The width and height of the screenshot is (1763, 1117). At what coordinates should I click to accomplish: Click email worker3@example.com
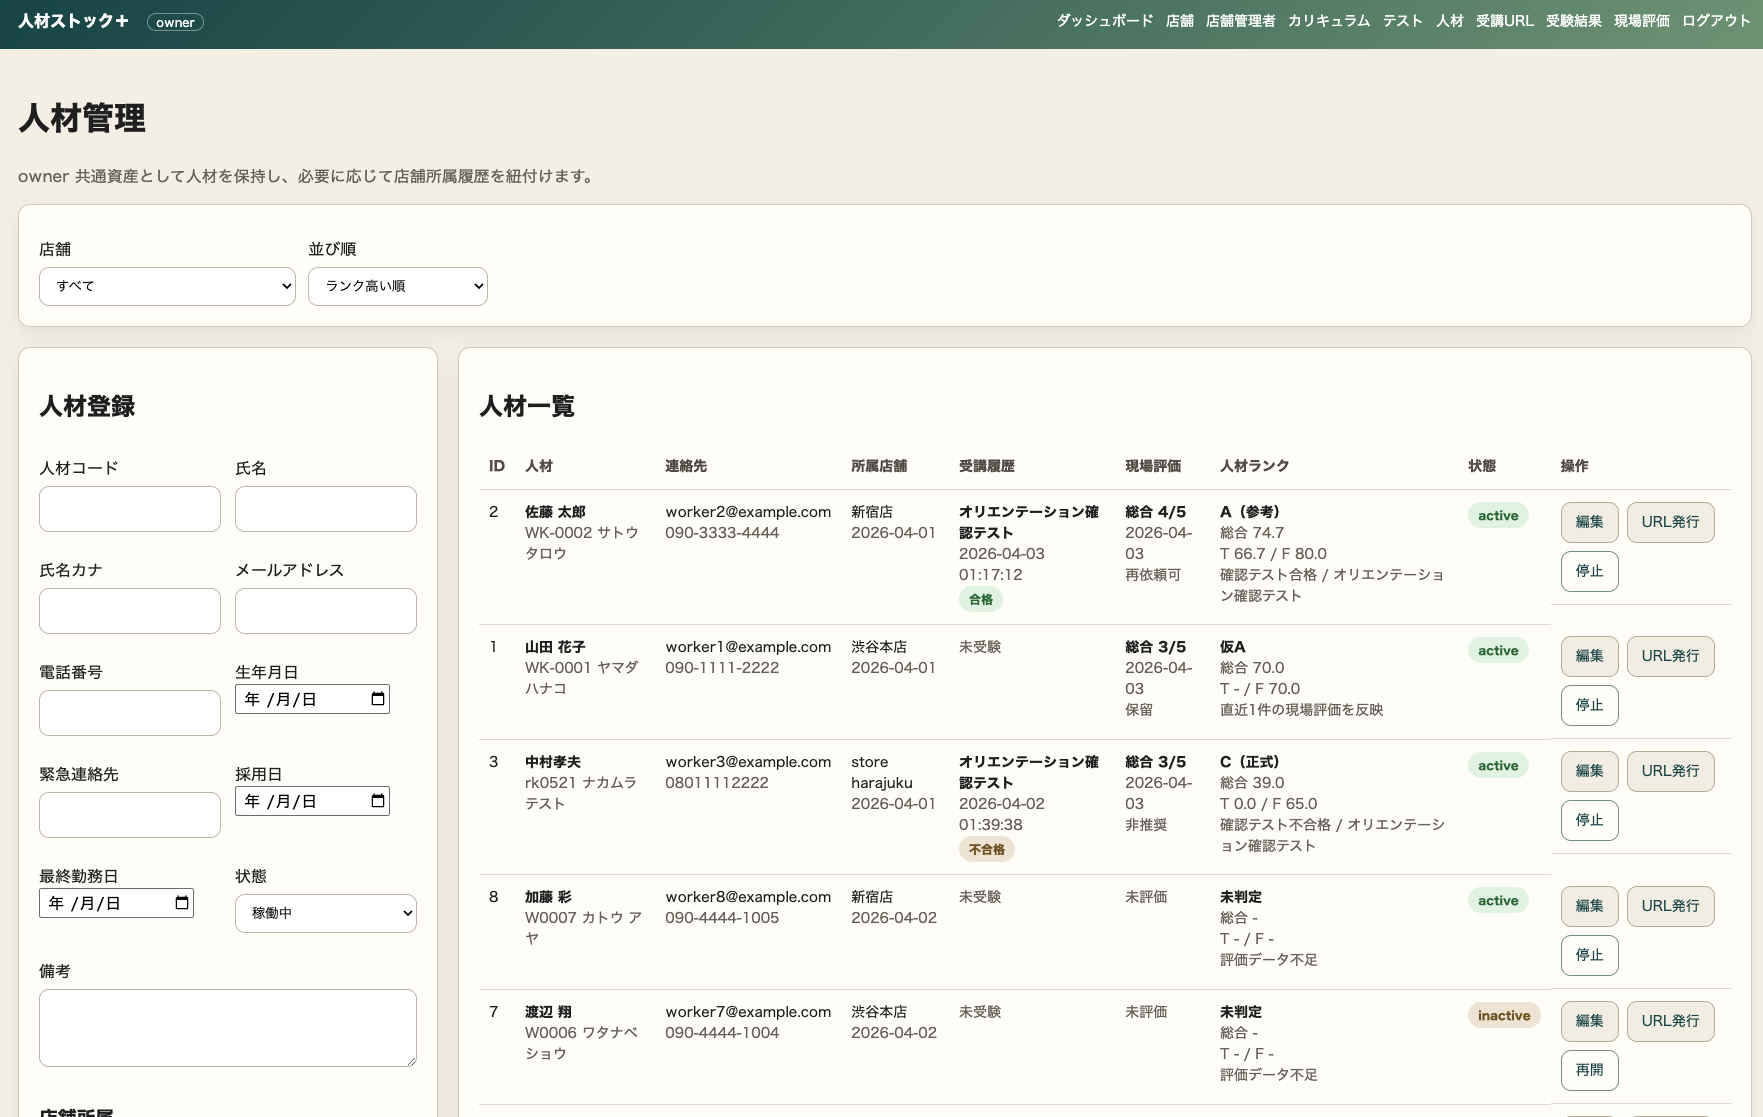(748, 762)
